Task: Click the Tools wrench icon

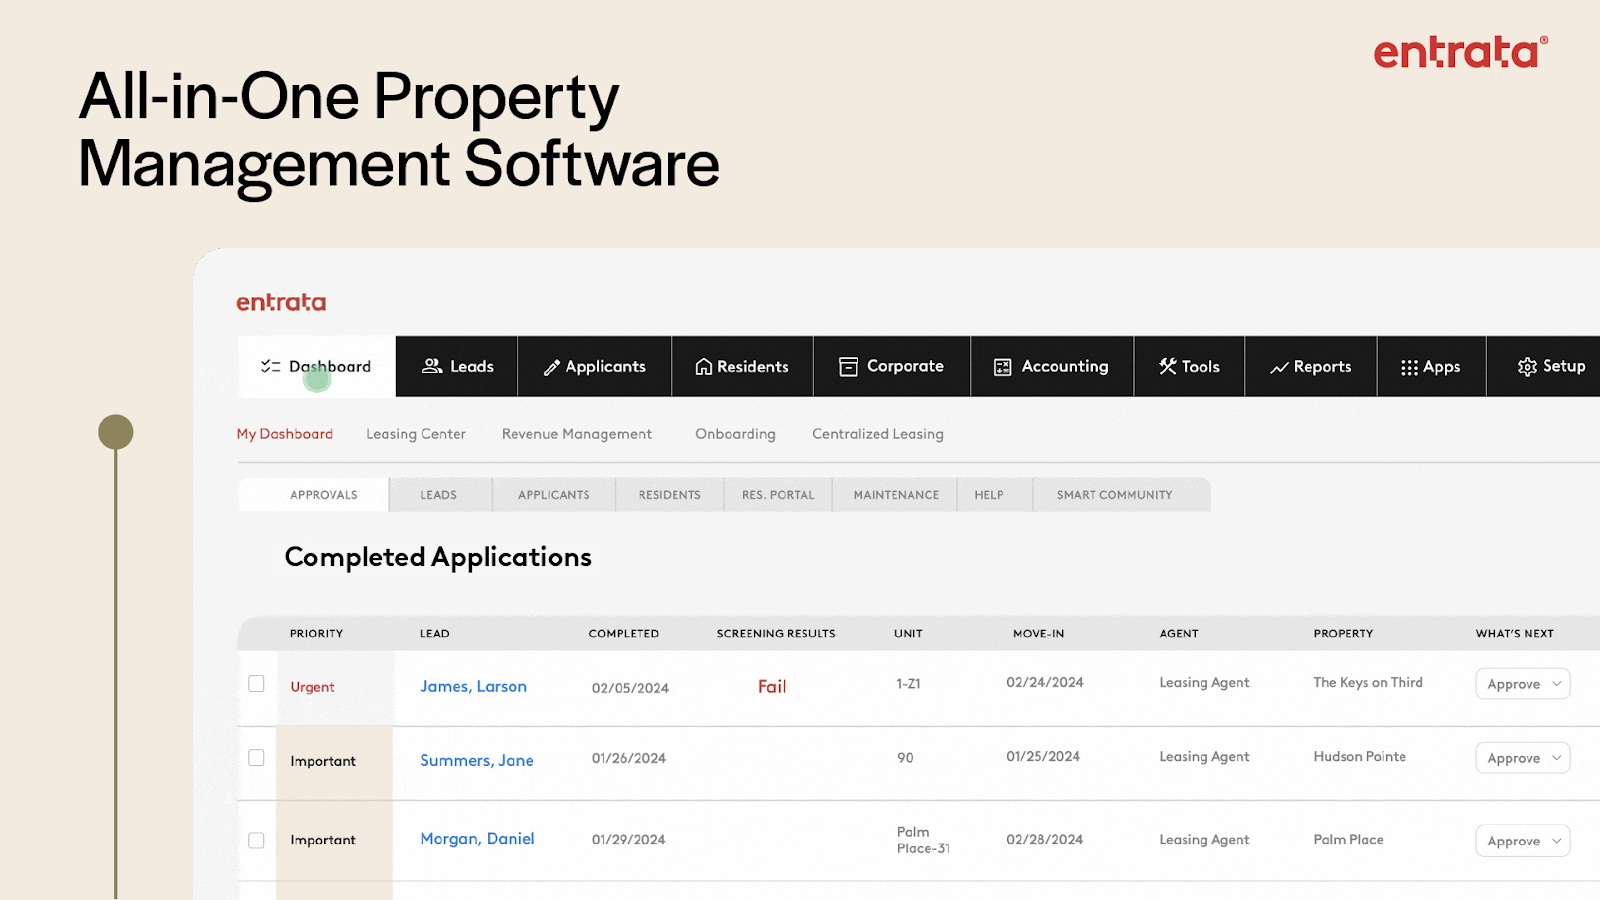Action: (1167, 366)
